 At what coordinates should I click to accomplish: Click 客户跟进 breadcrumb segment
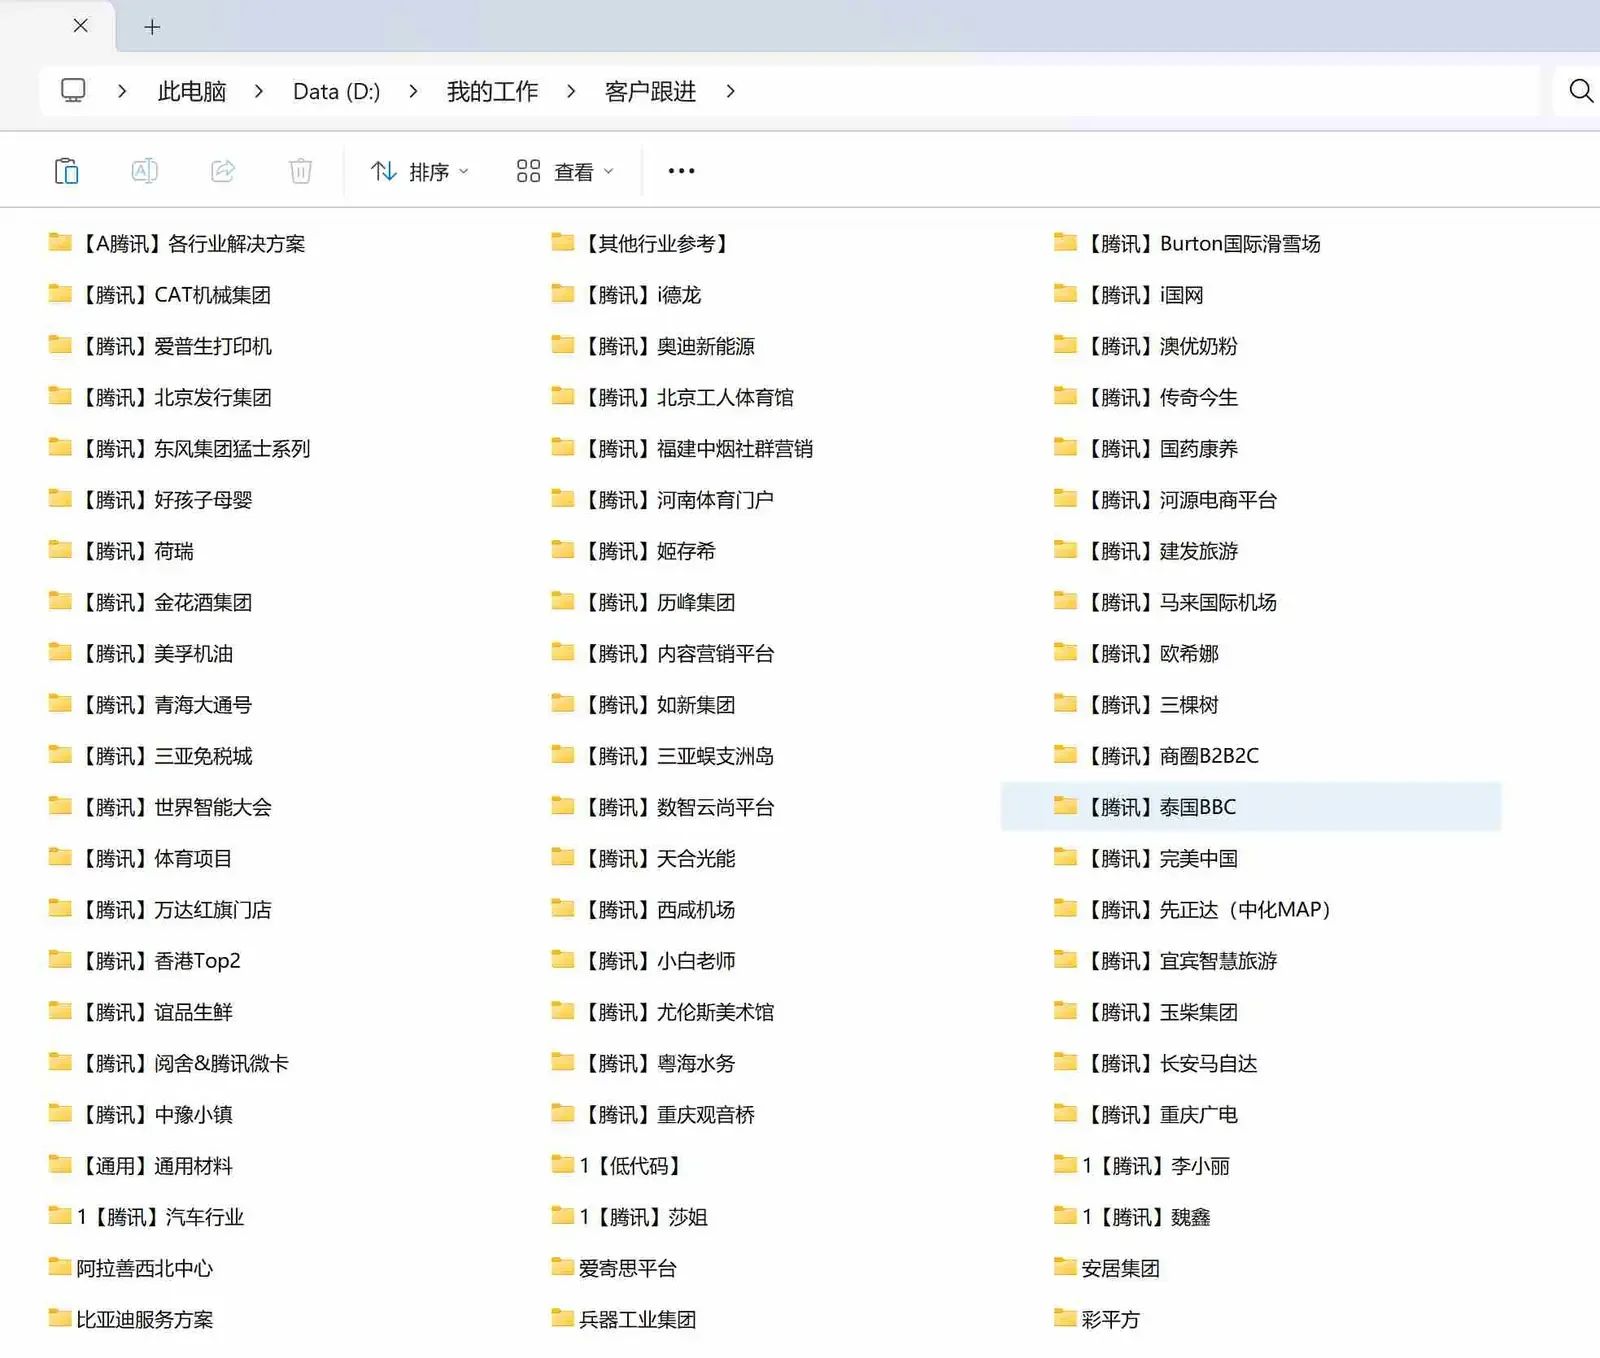click(x=650, y=92)
